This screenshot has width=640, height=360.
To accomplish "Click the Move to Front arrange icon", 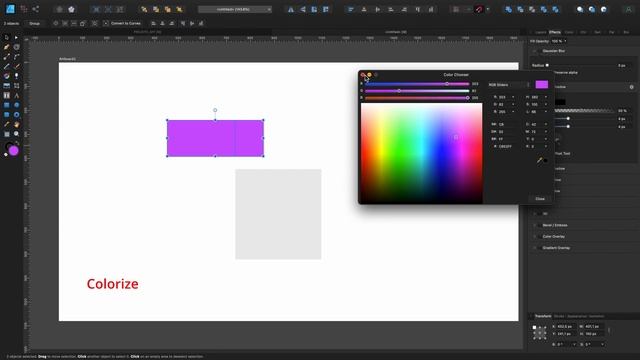I will pos(179,9).
